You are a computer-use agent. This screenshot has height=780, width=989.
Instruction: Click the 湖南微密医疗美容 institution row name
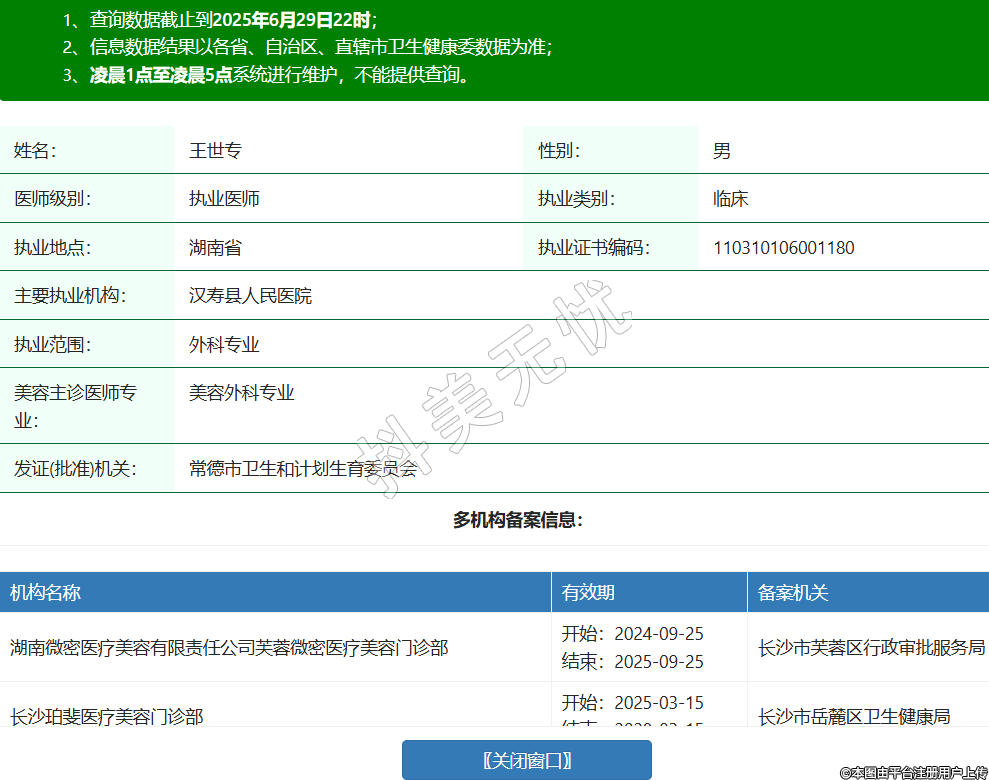pos(229,648)
